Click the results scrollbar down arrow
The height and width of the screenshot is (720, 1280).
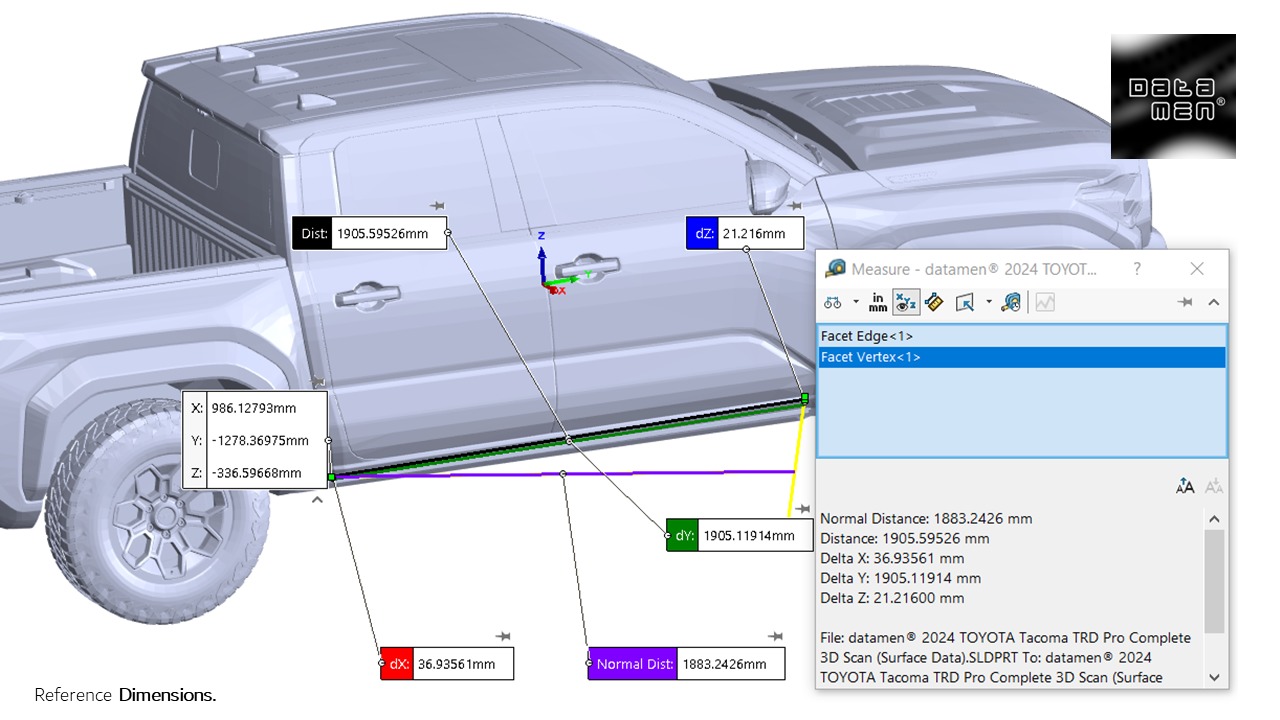(x=1214, y=677)
